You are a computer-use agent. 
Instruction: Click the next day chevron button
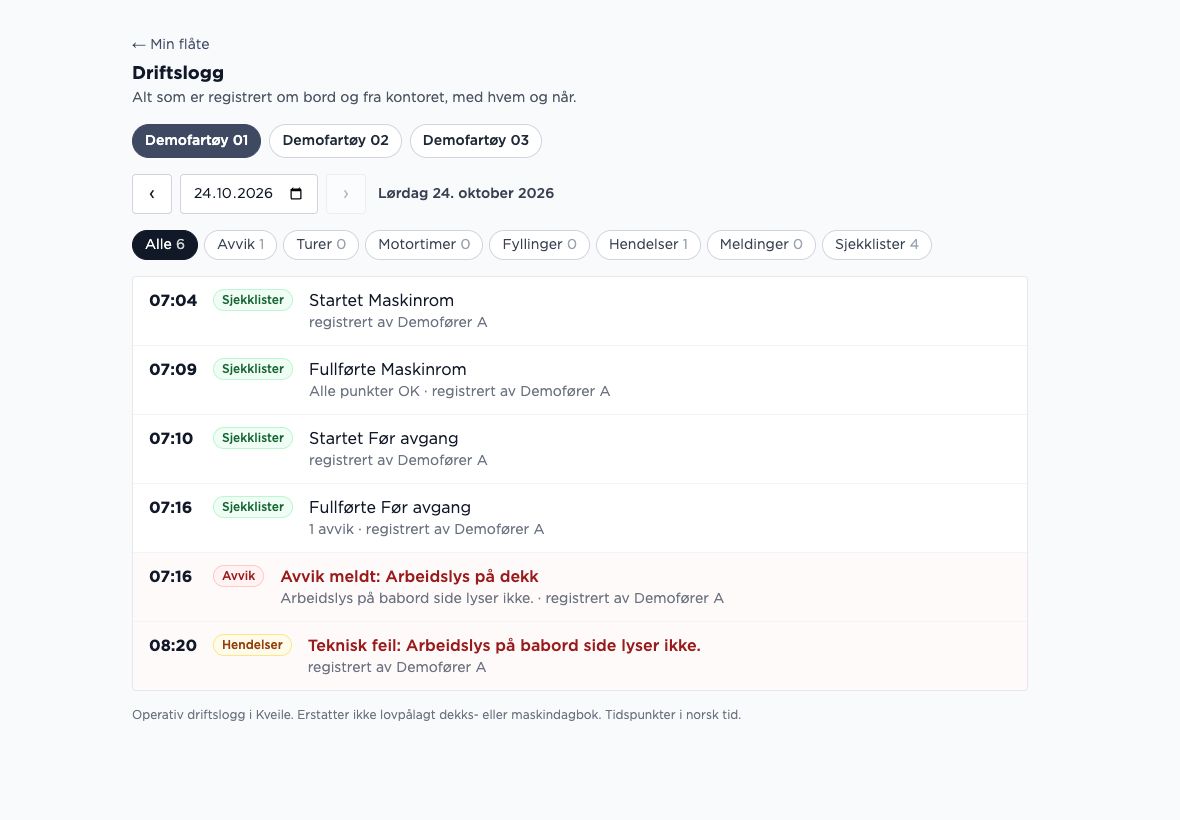click(345, 194)
